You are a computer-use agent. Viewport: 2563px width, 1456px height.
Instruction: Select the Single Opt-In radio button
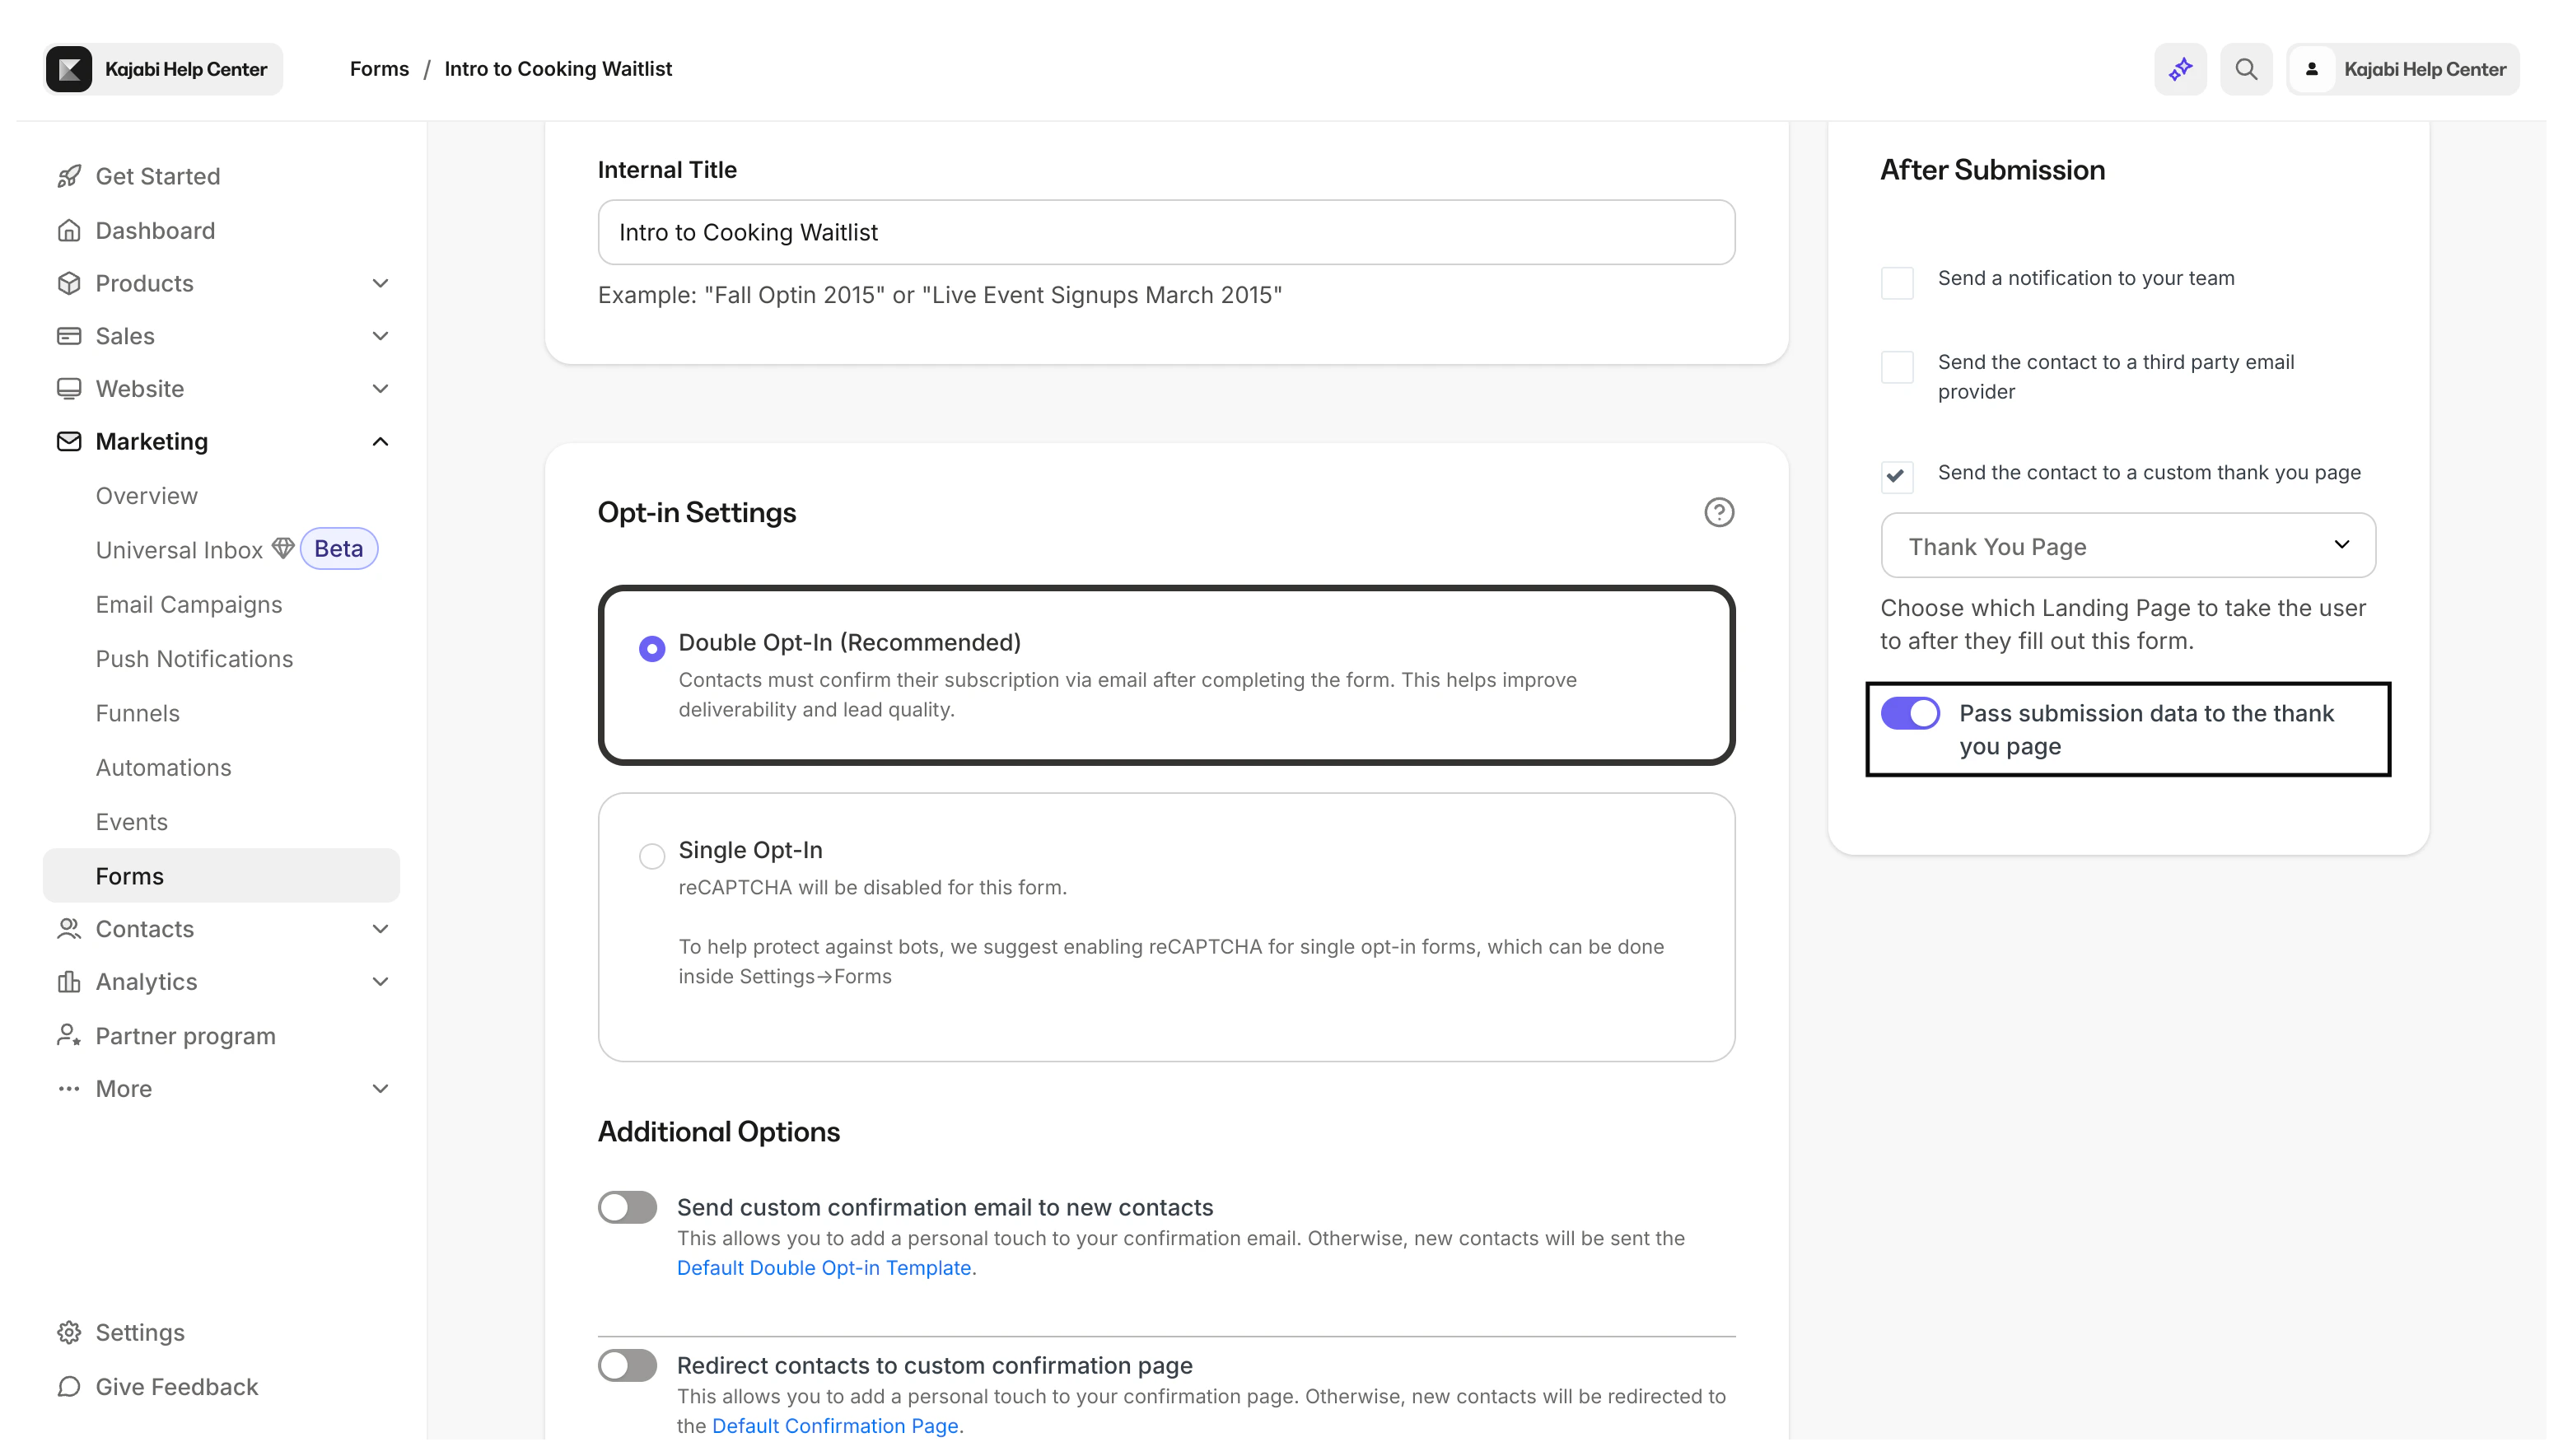click(x=652, y=856)
